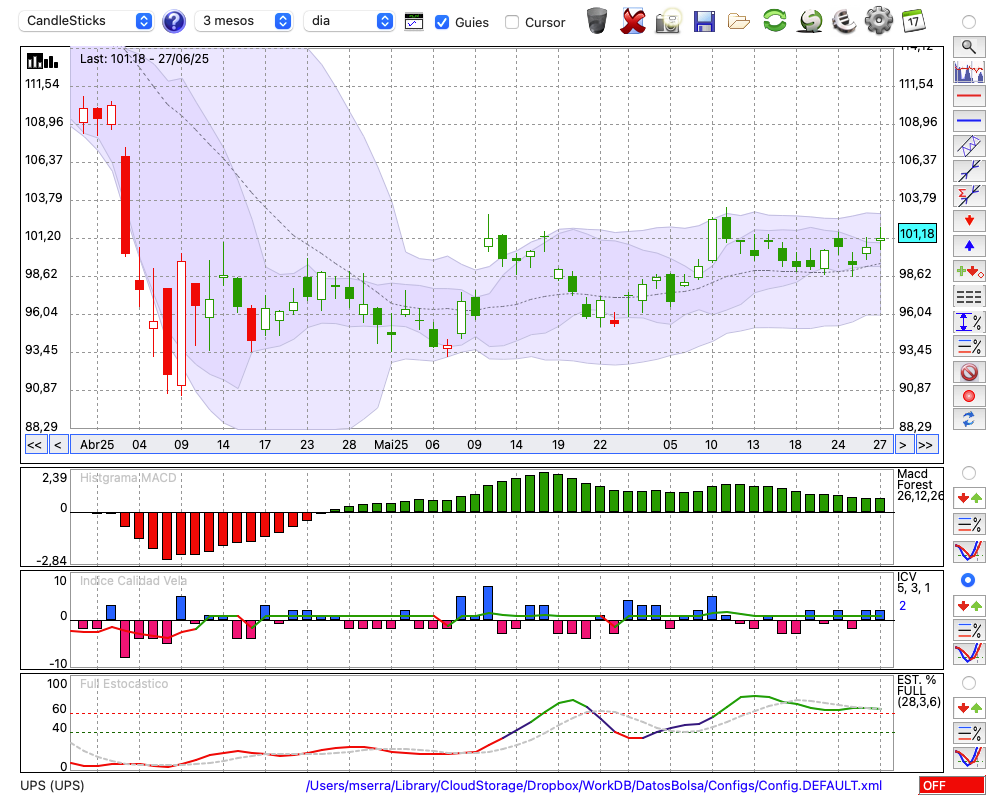Click the 'EST. % FULL (28,3,6)' label
Screen dimensions: 1000x800
tap(918, 691)
